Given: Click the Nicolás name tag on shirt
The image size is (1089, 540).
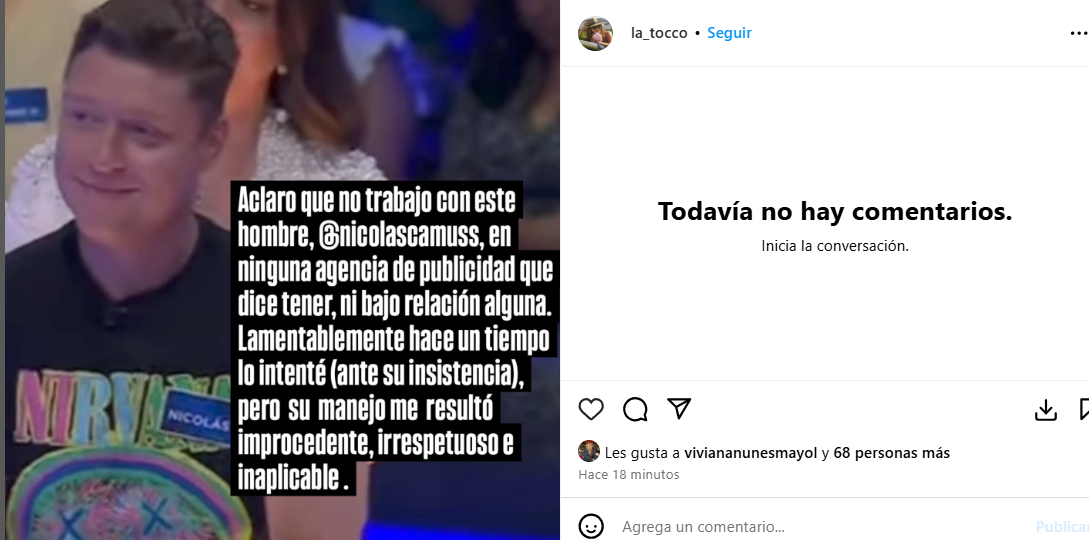Looking at the screenshot, I should click(198, 414).
